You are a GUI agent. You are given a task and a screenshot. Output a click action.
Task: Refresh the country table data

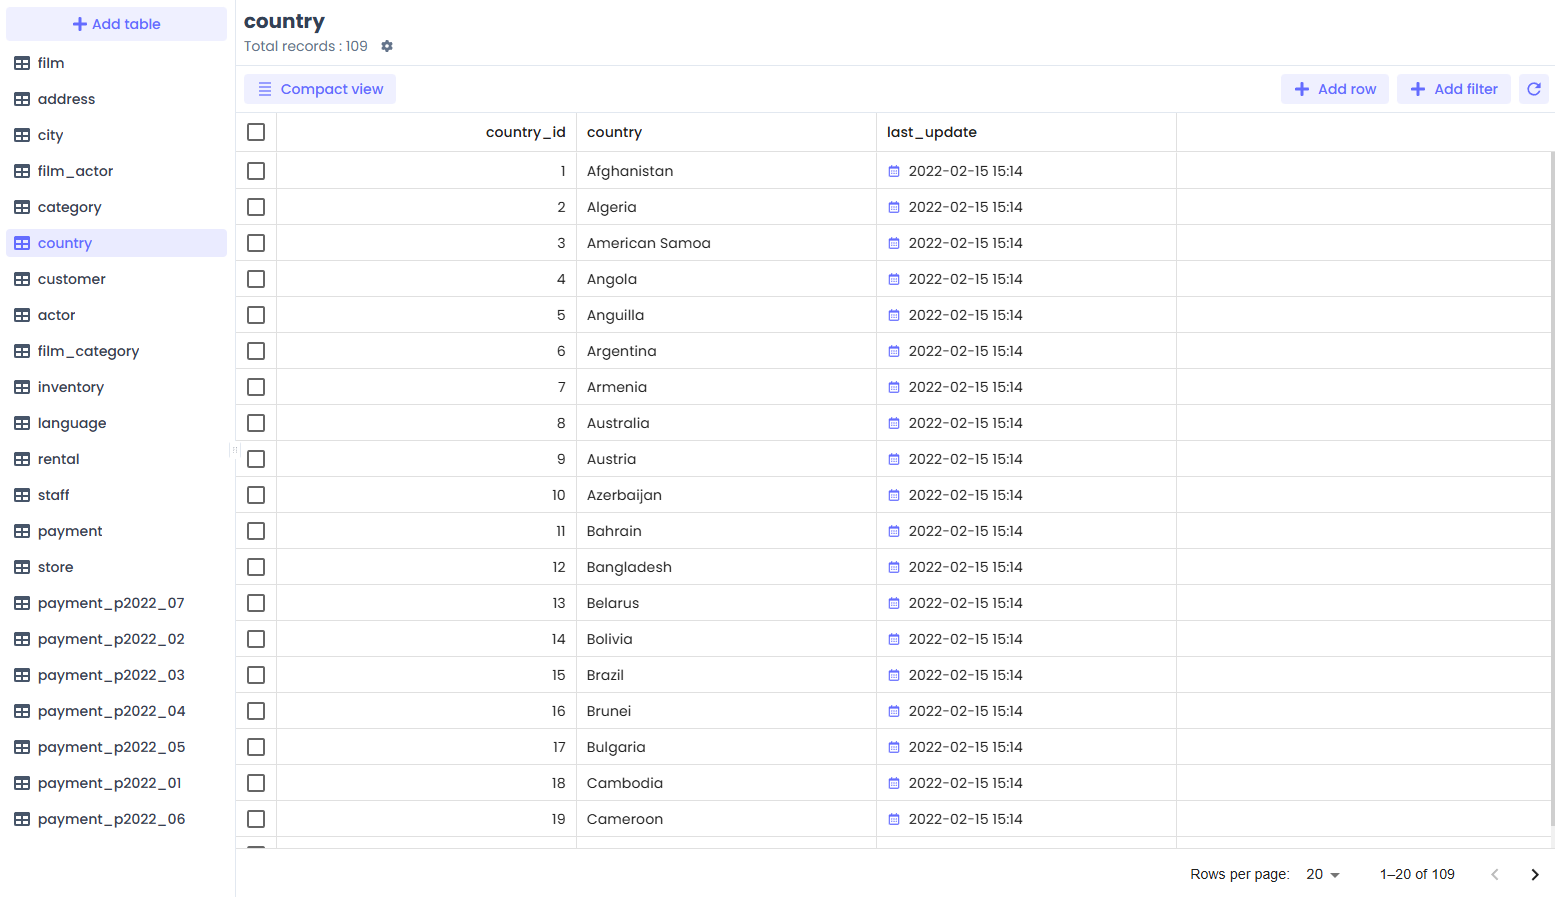(x=1533, y=89)
